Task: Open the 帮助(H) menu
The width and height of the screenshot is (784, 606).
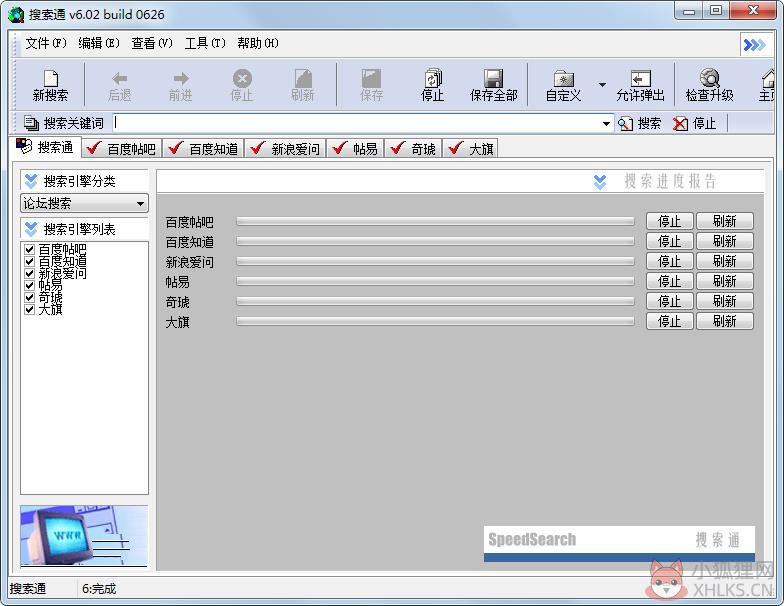Action: 258,44
